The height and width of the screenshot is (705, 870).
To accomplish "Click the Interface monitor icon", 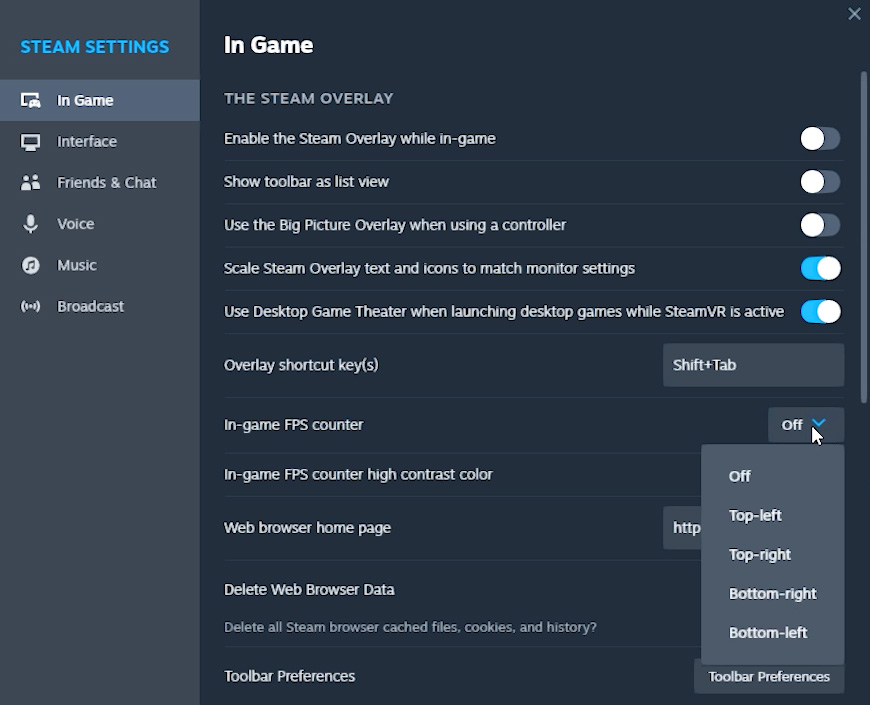I will [x=31, y=142].
